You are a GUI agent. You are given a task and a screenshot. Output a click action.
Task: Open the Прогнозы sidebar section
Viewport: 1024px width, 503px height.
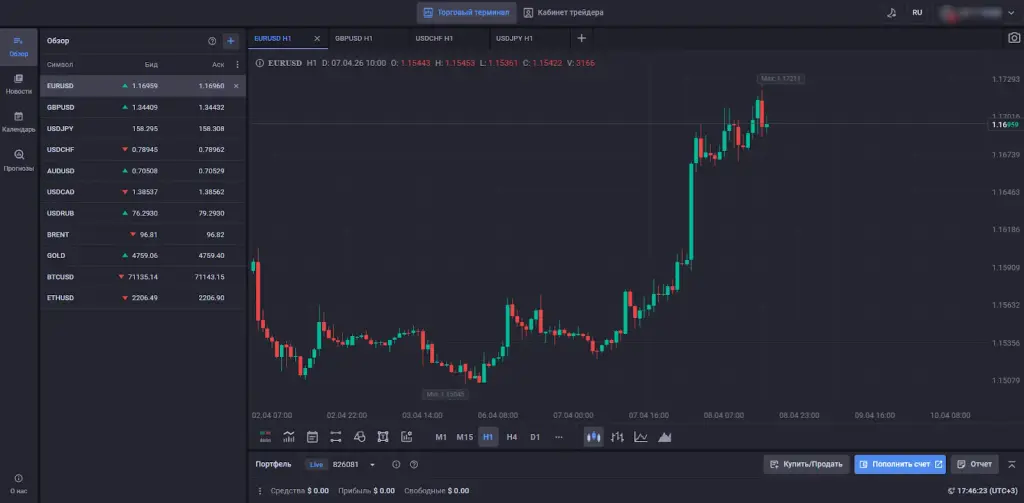point(19,161)
